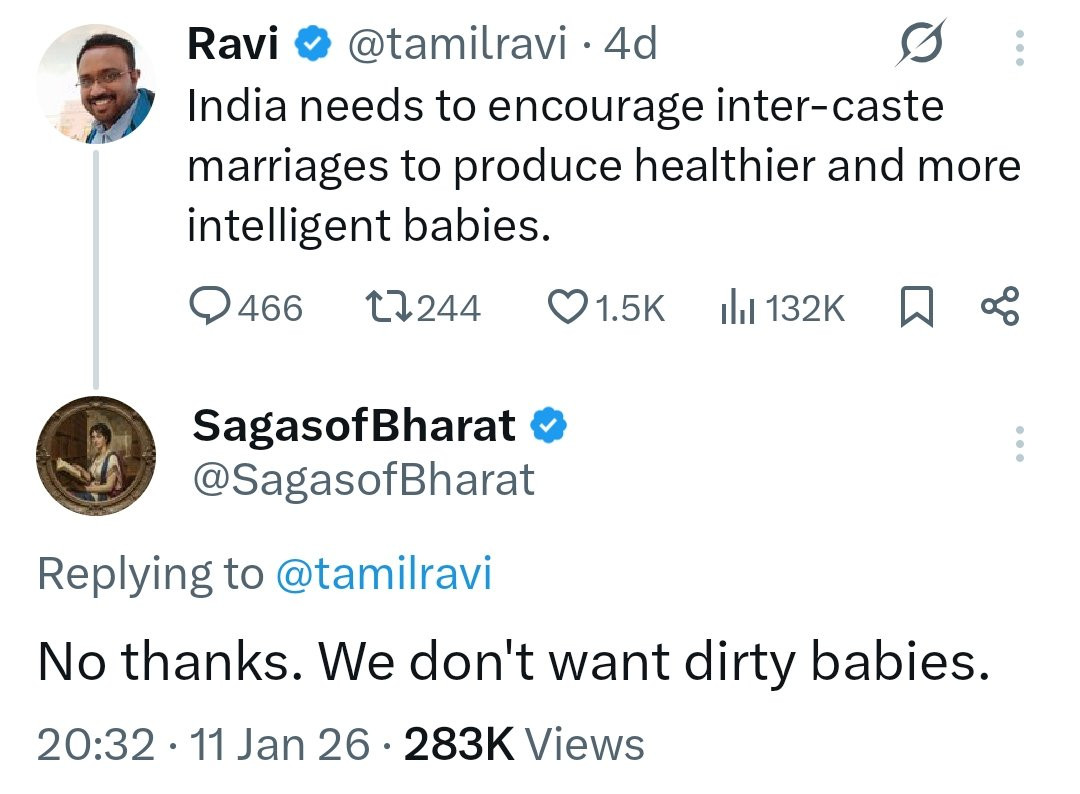Open more options on SagasofBharat's reply
Viewport: 1080px width, 794px height.
(x=1019, y=444)
